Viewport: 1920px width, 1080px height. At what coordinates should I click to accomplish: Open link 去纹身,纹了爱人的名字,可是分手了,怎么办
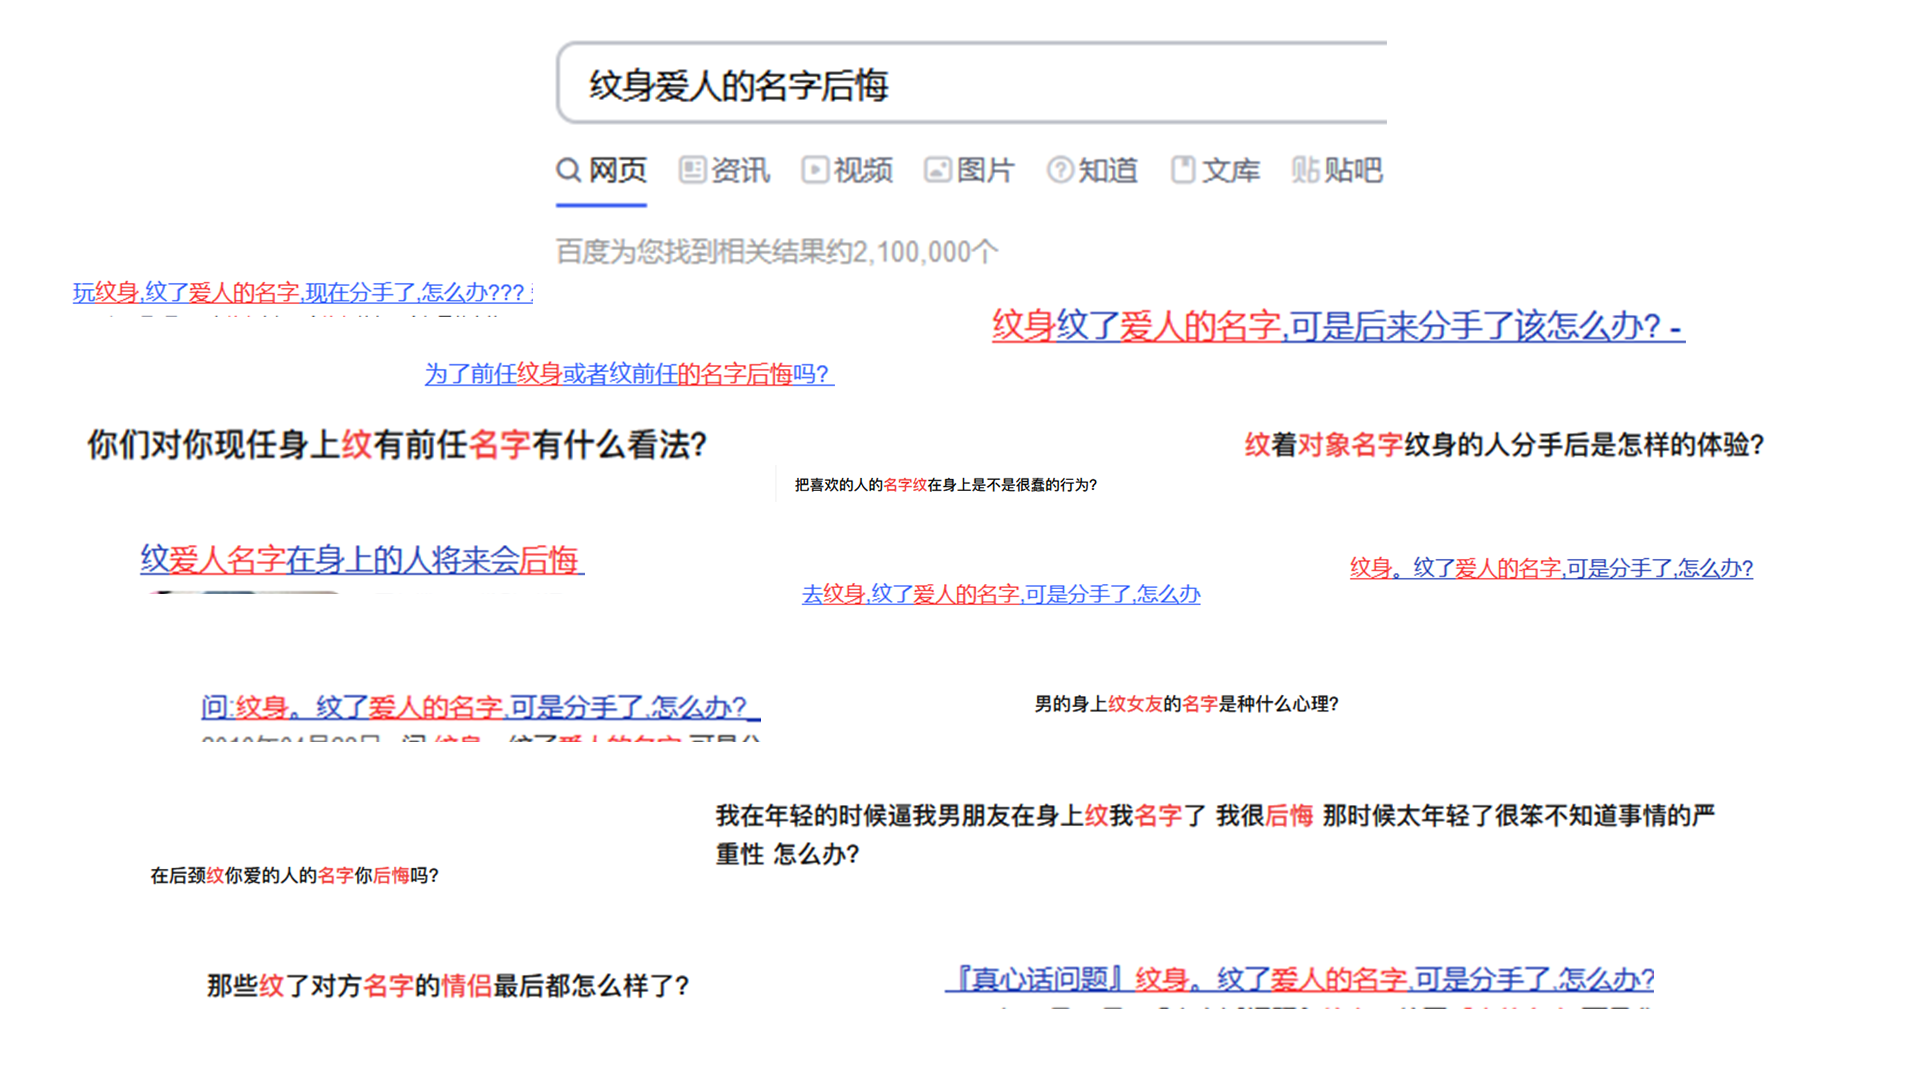click(x=1001, y=594)
